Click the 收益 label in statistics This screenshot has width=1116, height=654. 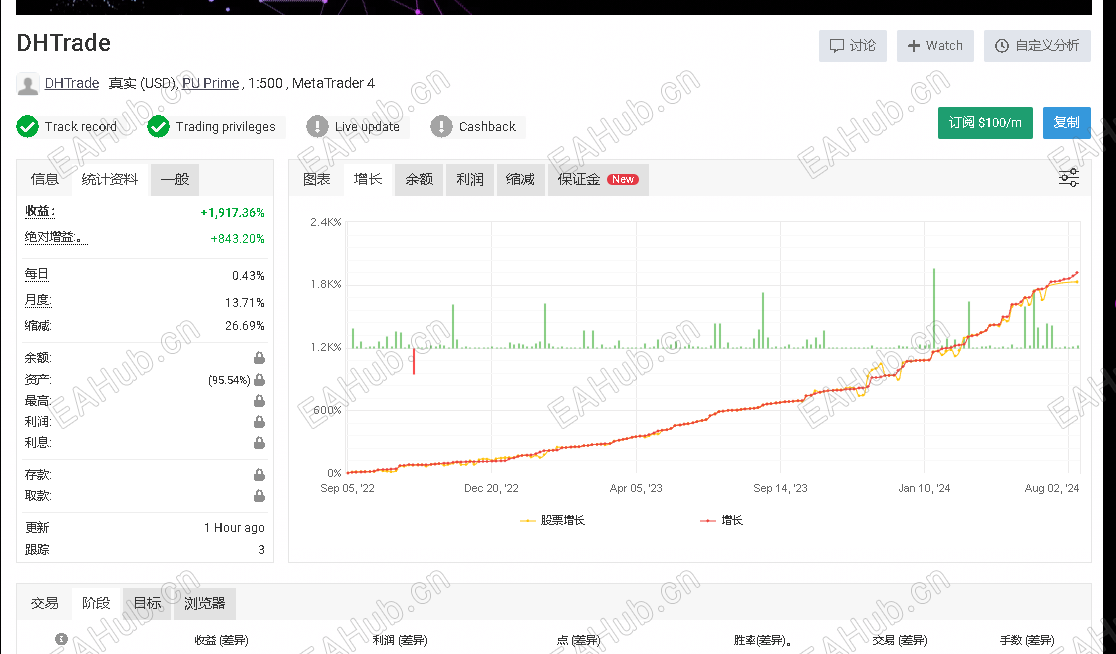(x=40, y=211)
